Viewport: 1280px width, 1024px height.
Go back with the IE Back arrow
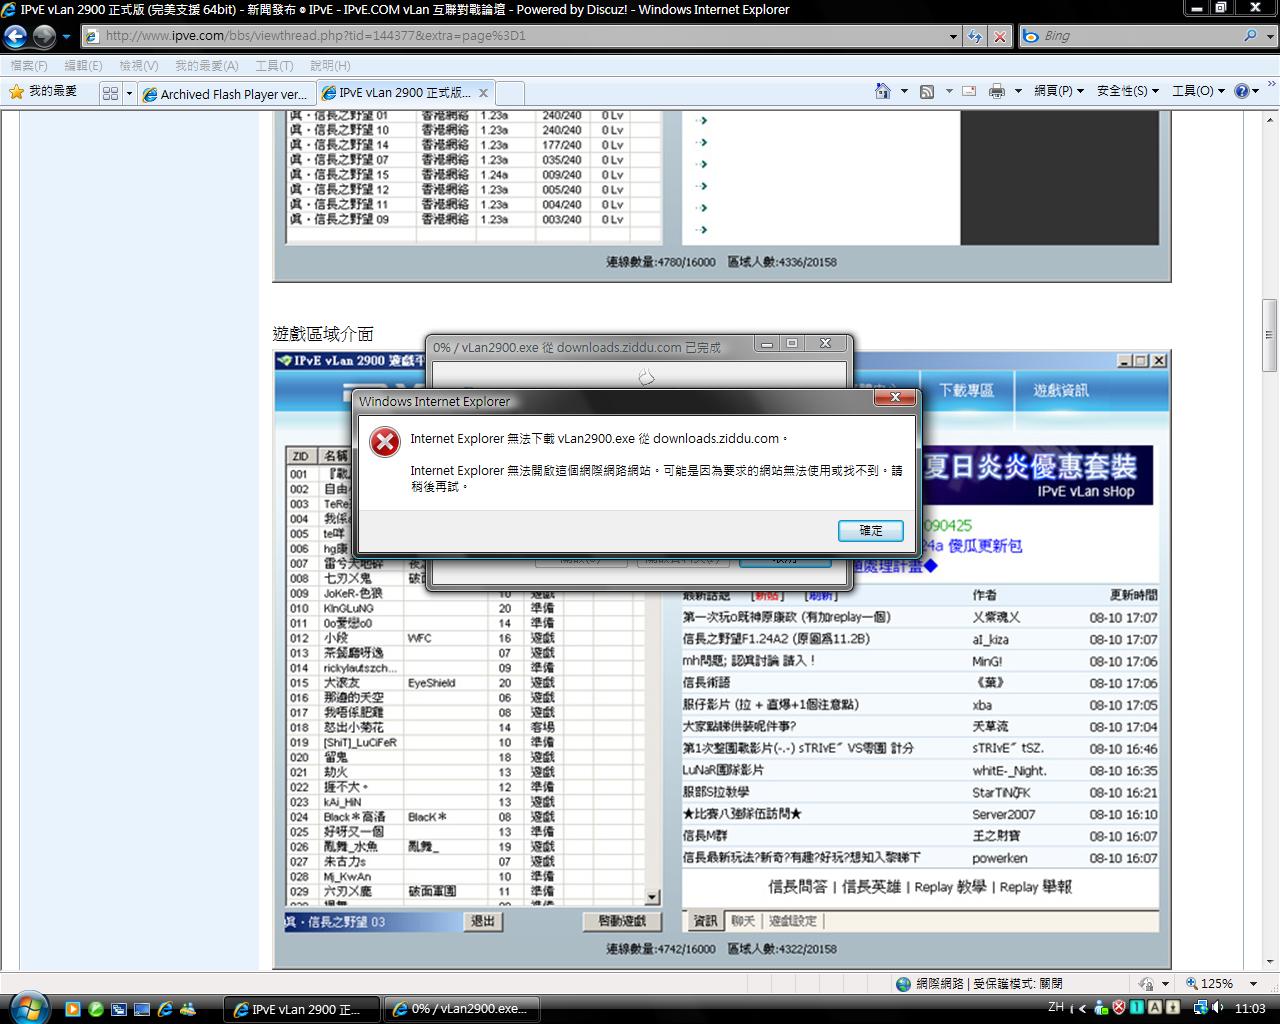point(15,37)
